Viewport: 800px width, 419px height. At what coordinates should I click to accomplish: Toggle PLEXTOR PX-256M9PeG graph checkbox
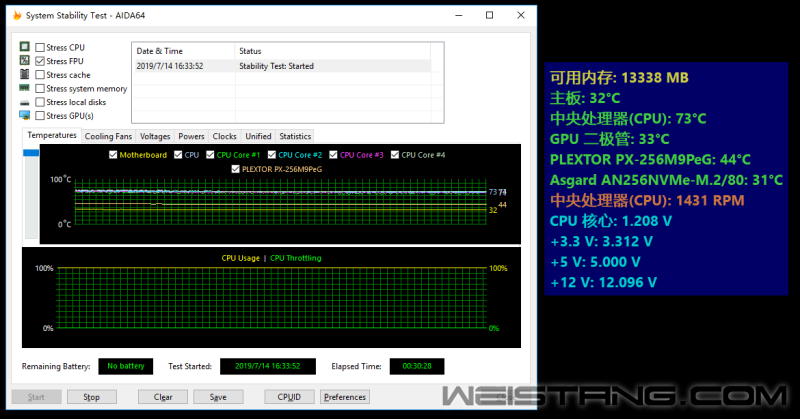(236, 169)
